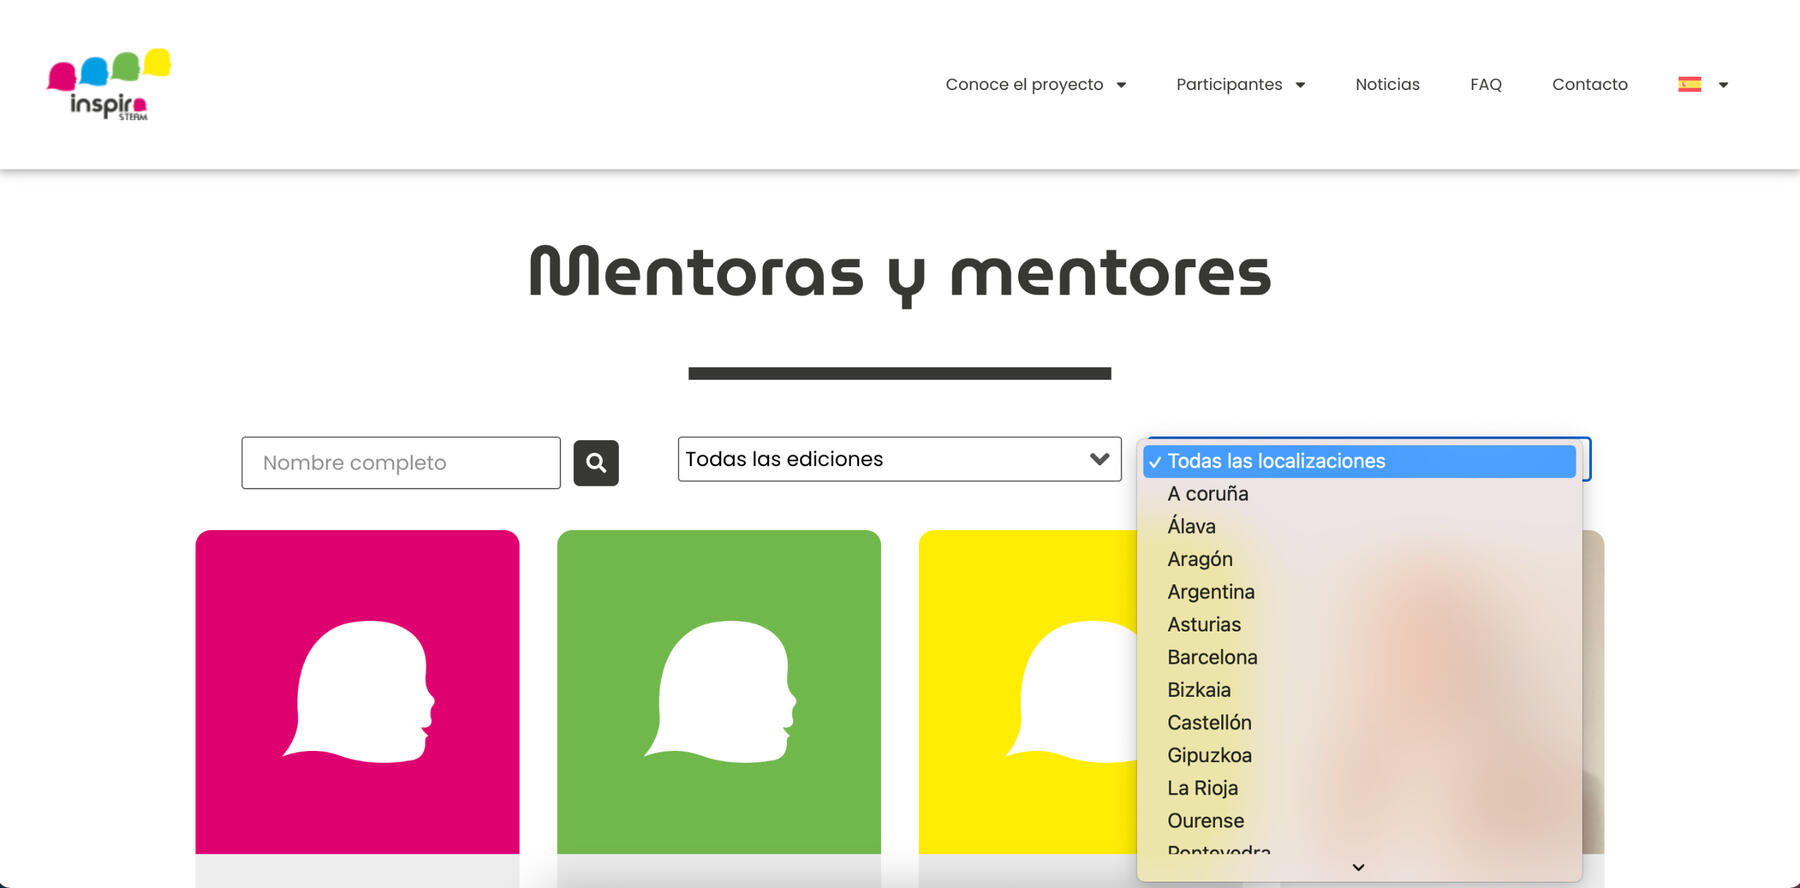Choose La Rioja location option
Viewport: 1800px width, 888px height.
click(1203, 788)
